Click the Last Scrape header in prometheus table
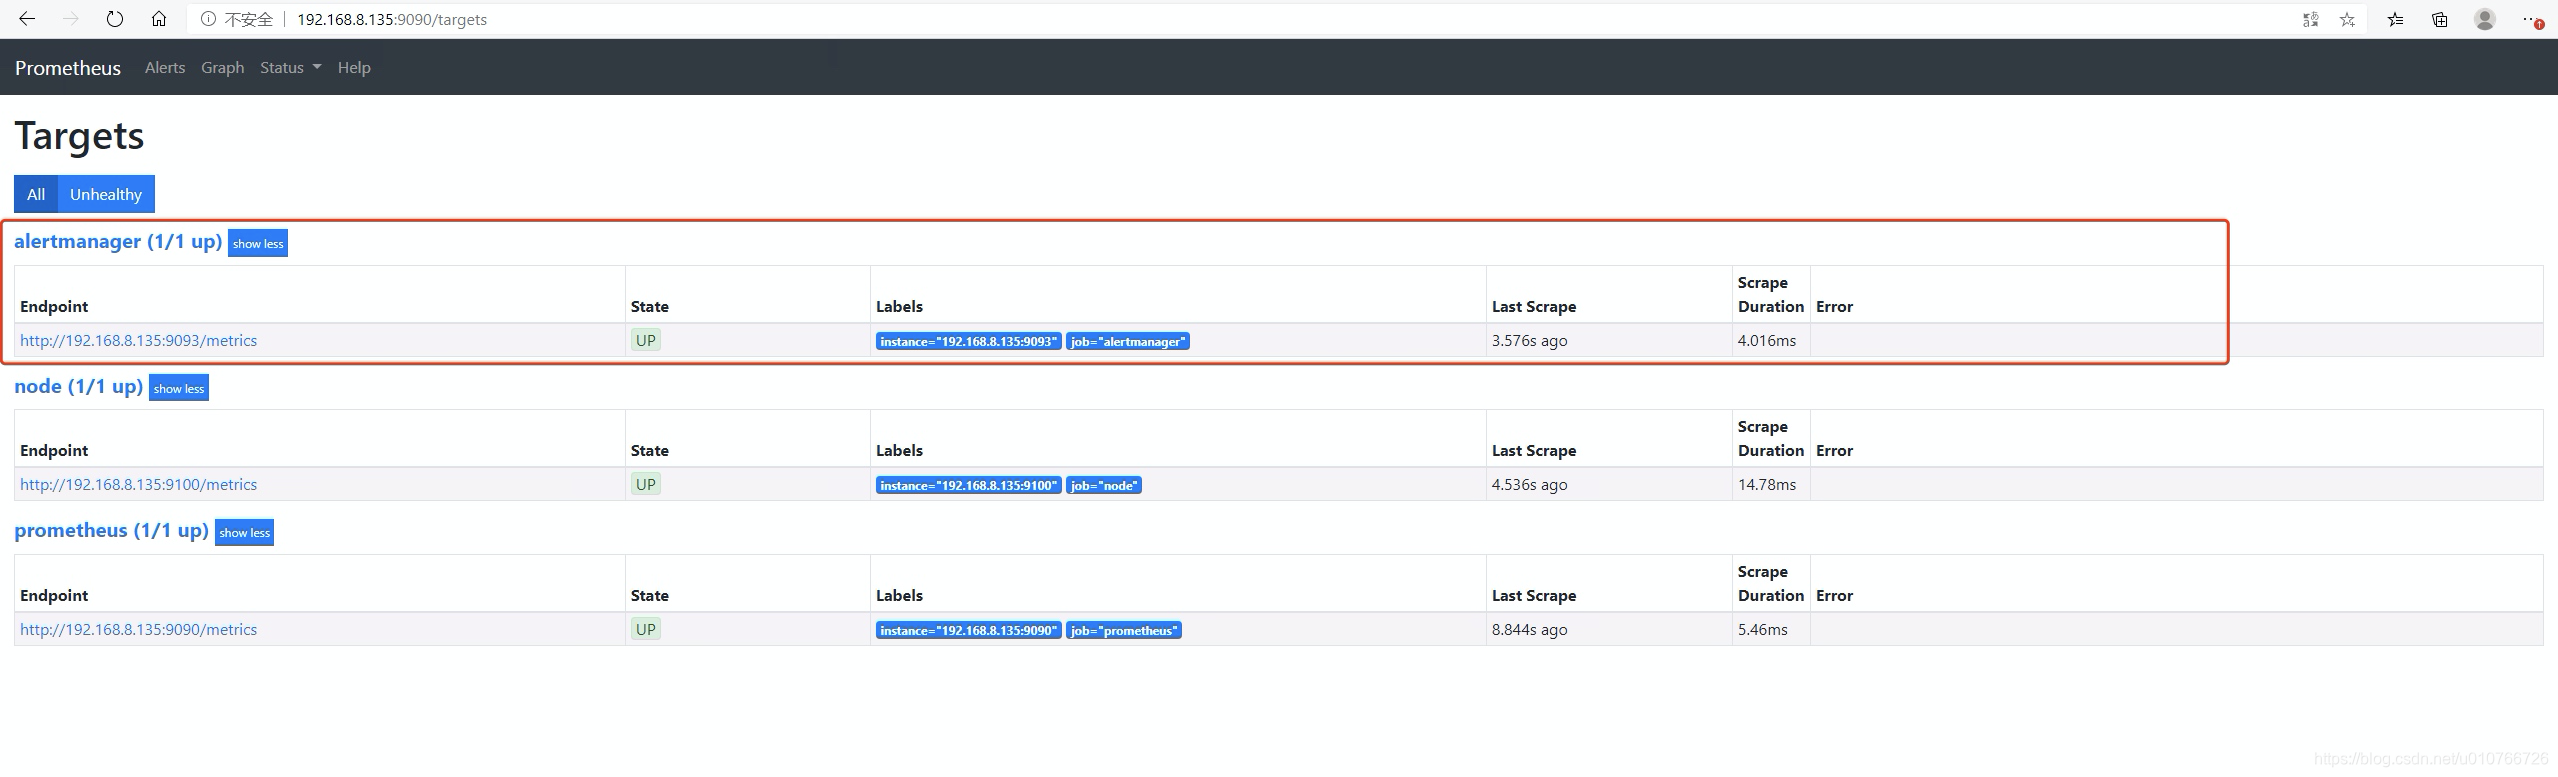Viewport: 2558px width, 777px height. pos(1533,595)
